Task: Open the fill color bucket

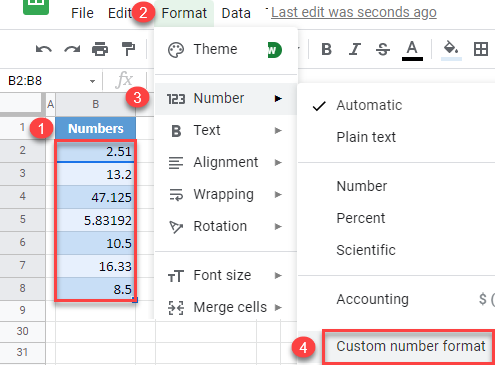Action: pyautogui.click(x=451, y=50)
